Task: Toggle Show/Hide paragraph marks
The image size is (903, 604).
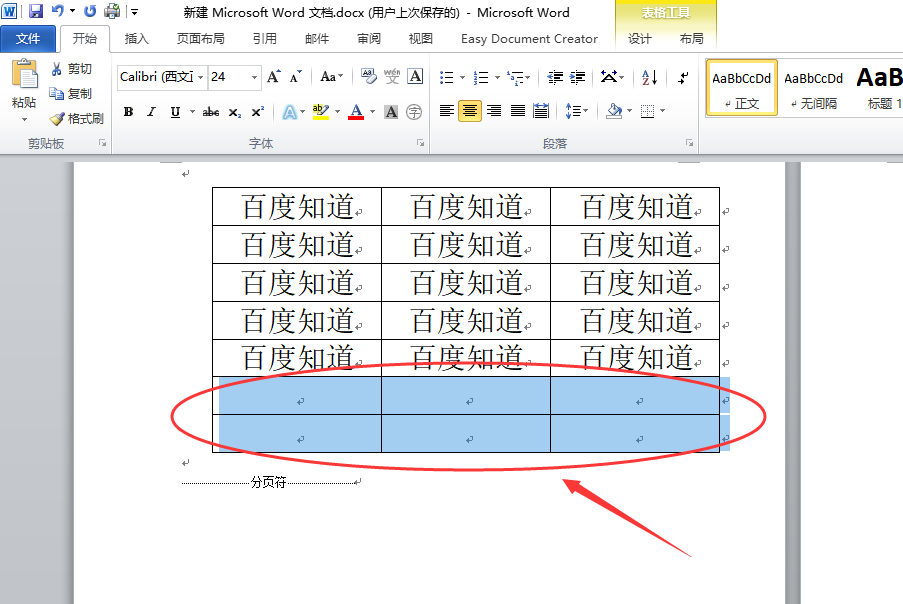Action: coord(684,77)
